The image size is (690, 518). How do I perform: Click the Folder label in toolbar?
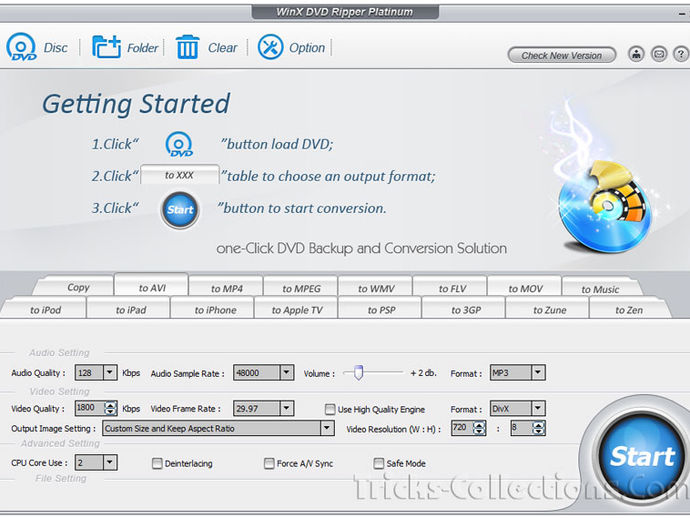pos(142,48)
